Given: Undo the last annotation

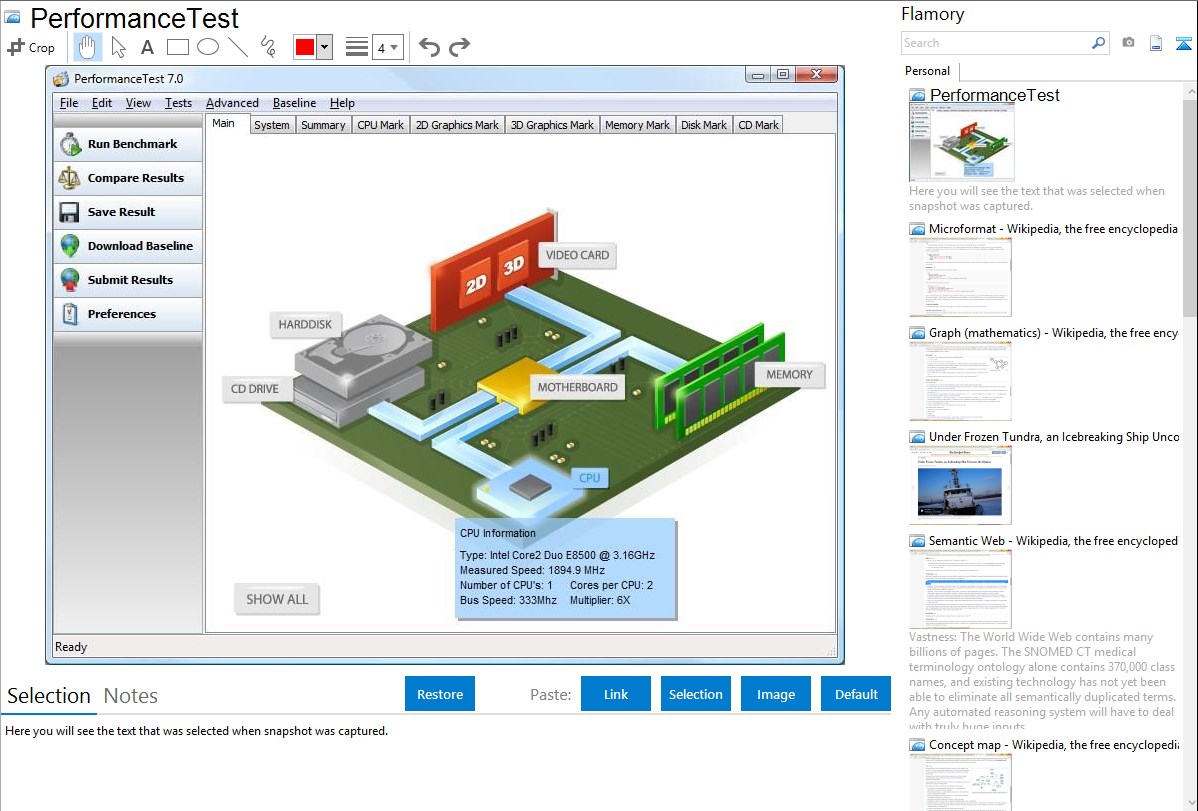Looking at the screenshot, I should pyautogui.click(x=429, y=47).
